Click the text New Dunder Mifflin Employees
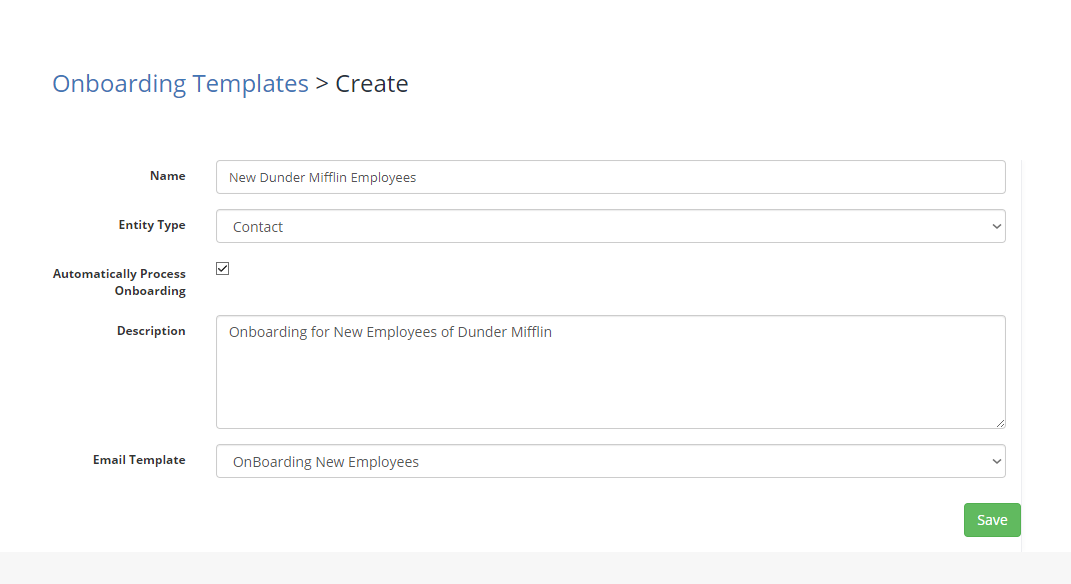The image size is (1071, 584). coord(322,178)
